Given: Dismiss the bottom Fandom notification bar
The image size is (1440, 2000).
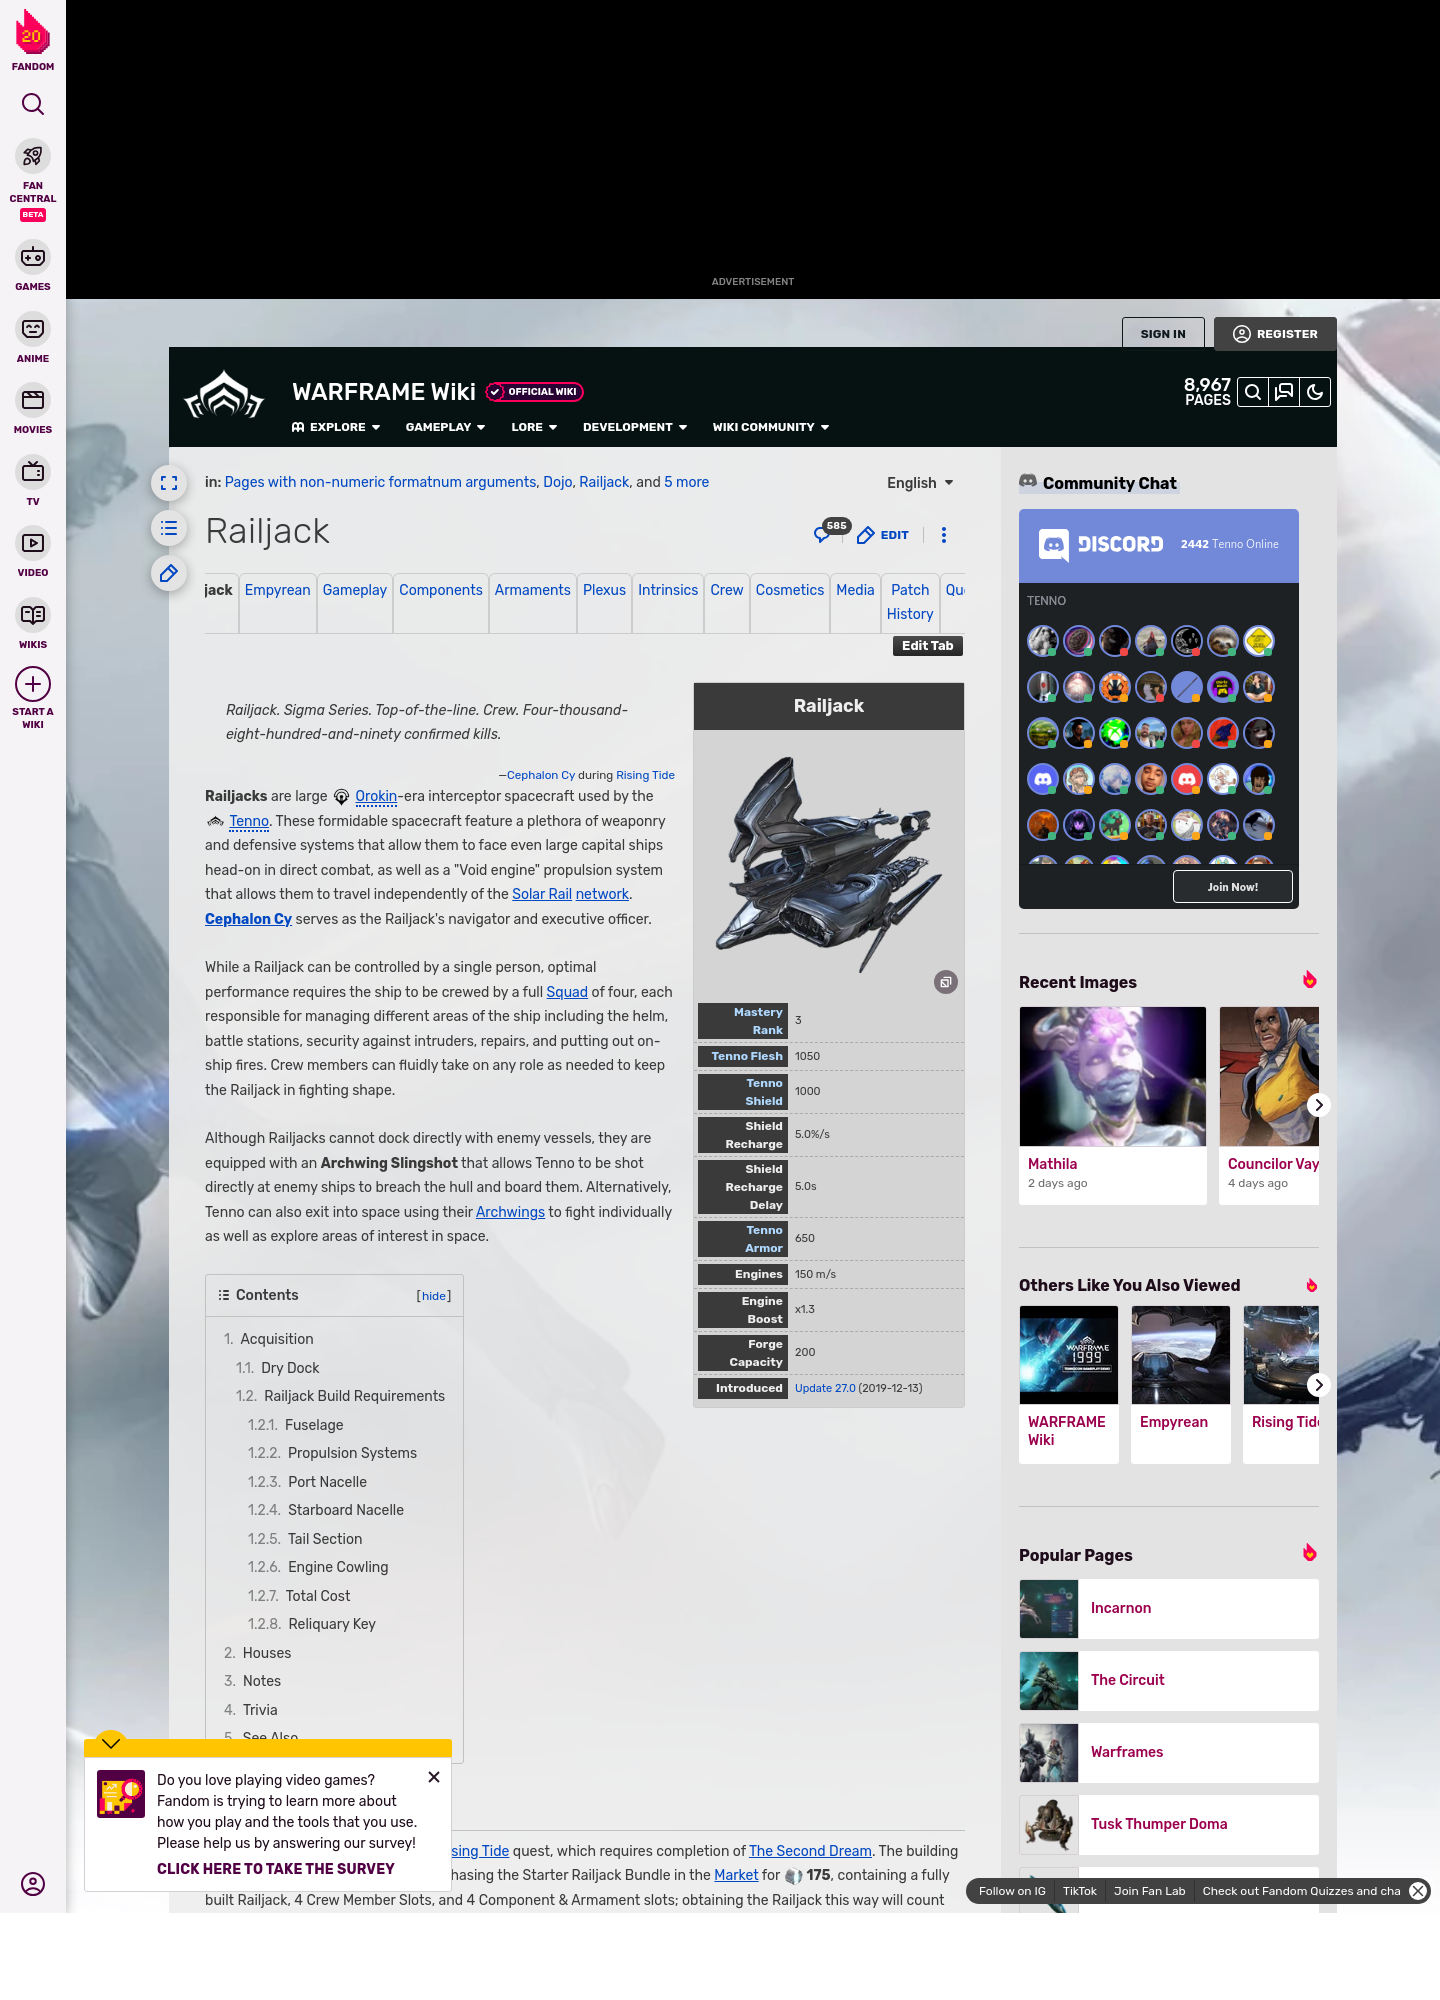Looking at the screenshot, I should point(1418,1891).
